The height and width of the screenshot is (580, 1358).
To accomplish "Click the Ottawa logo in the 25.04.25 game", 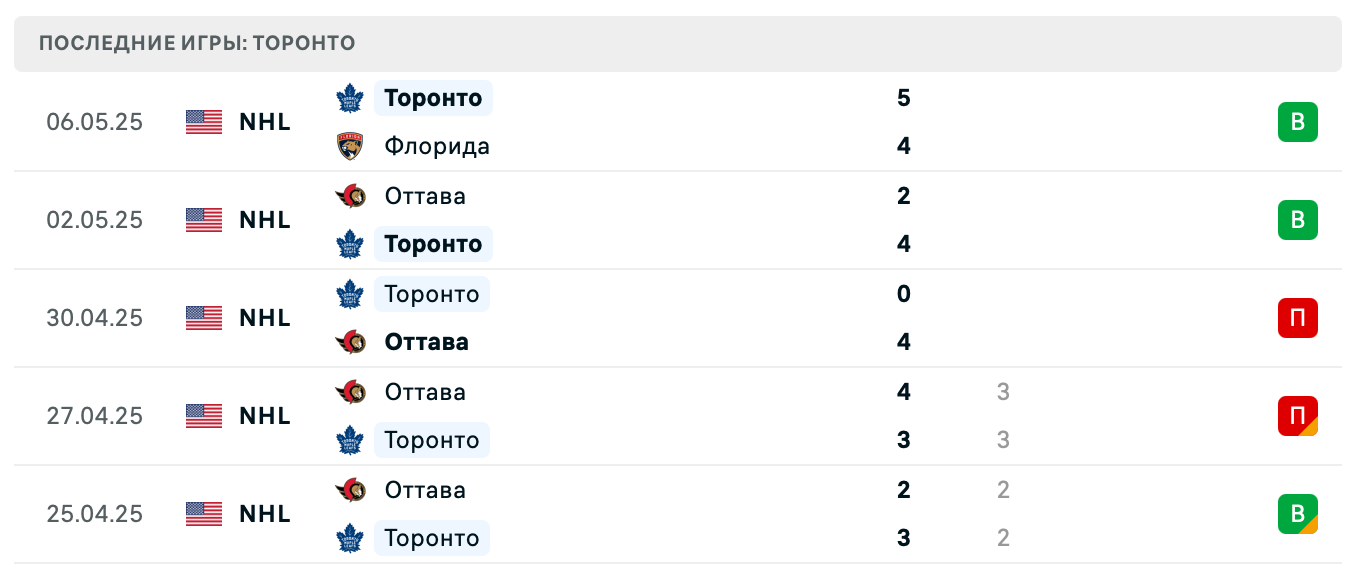I will click(349, 490).
